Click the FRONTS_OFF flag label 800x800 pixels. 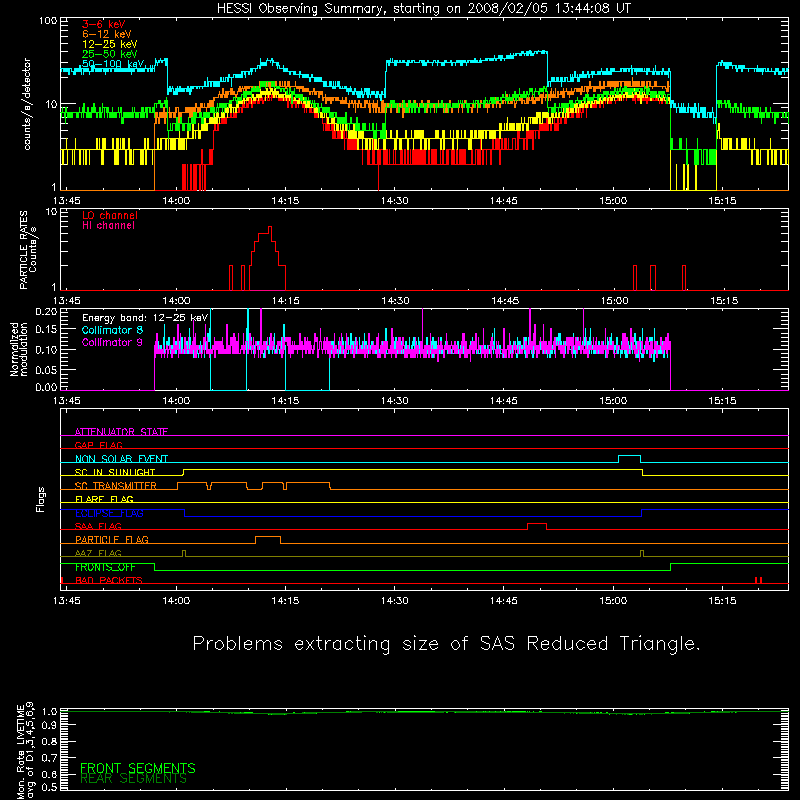click(x=105, y=567)
